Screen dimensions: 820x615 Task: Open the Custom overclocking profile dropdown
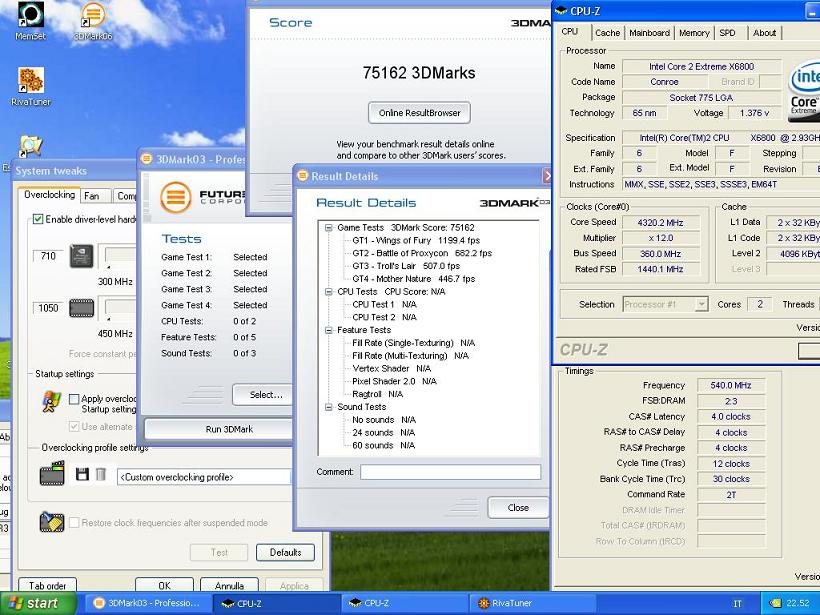[x=204, y=477]
